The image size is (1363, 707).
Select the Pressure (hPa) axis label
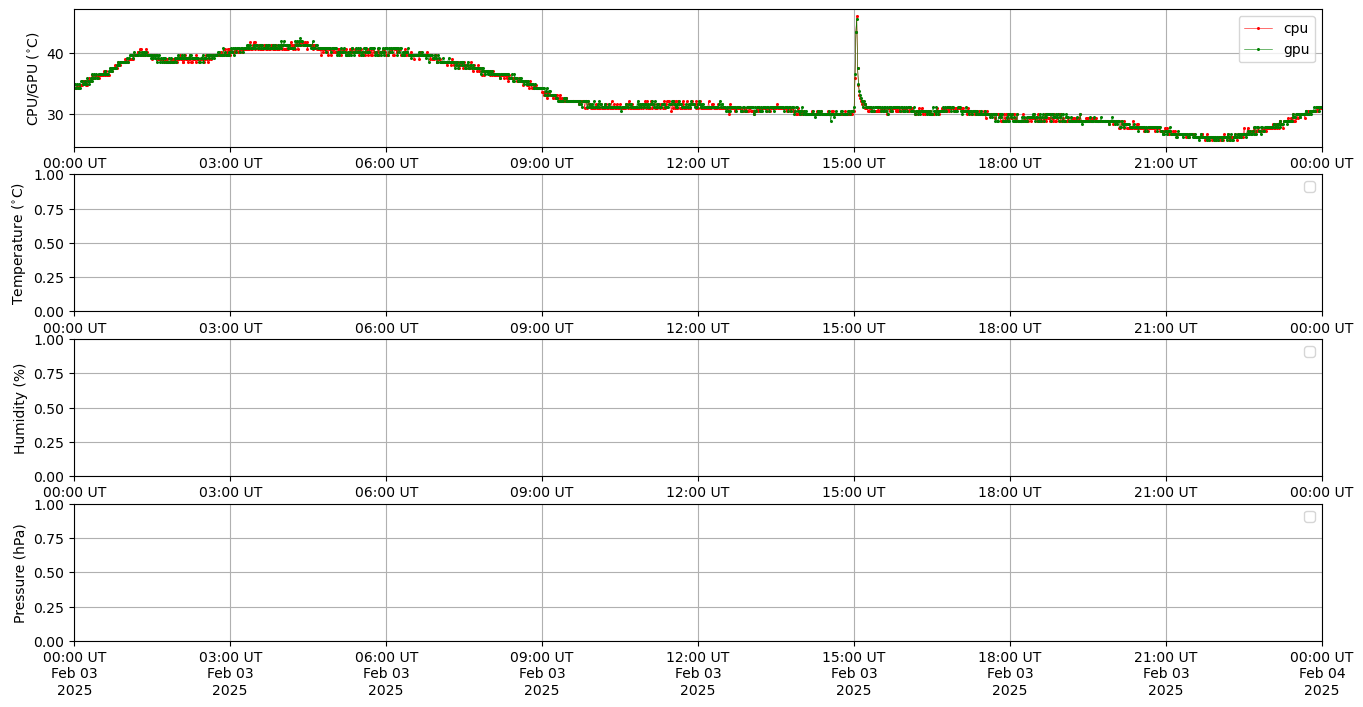(19, 573)
